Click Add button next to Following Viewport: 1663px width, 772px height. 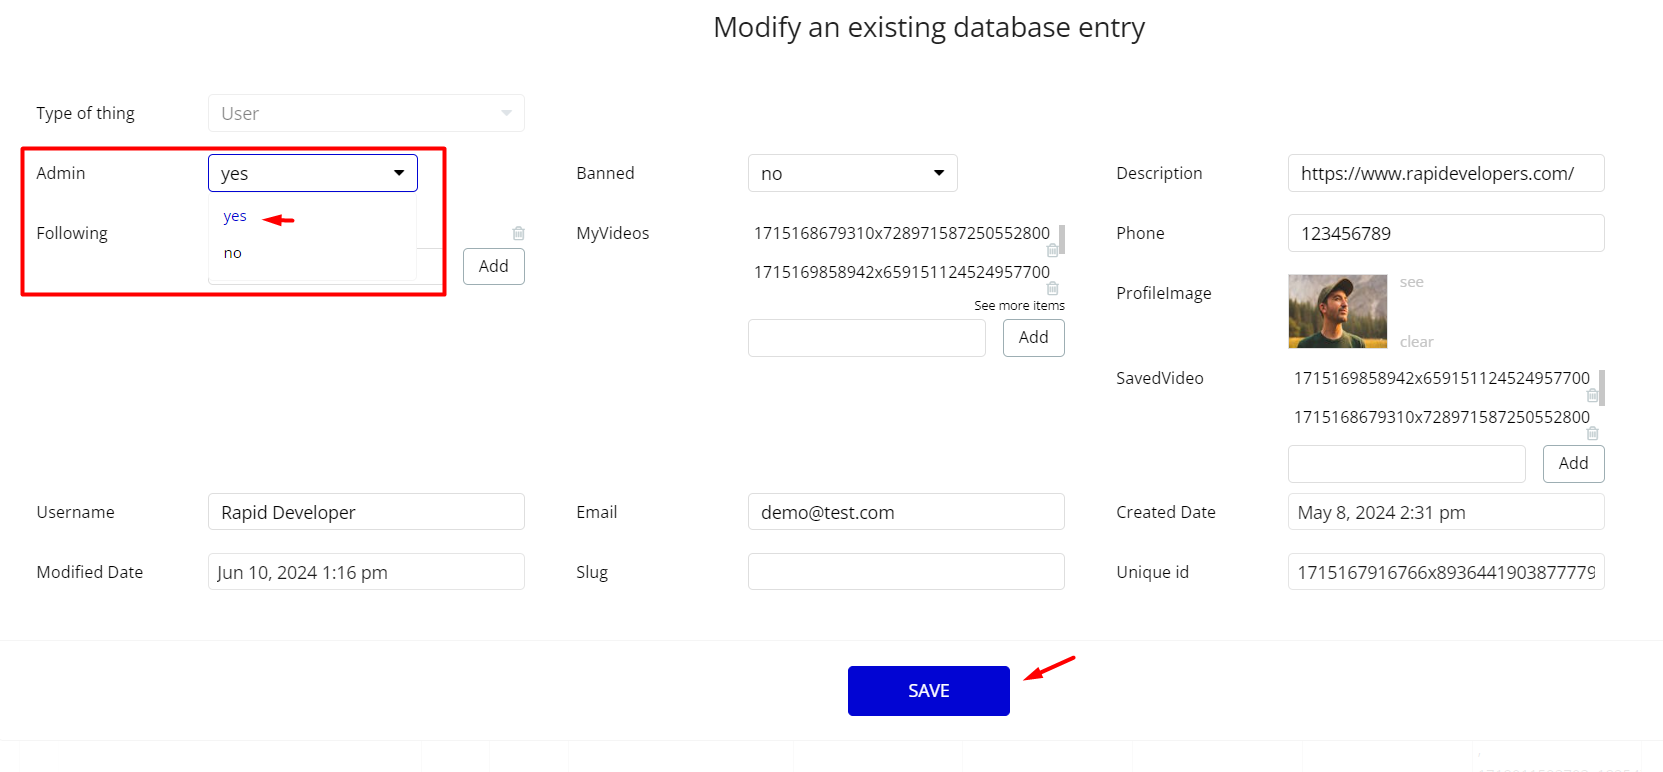tap(494, 266)
